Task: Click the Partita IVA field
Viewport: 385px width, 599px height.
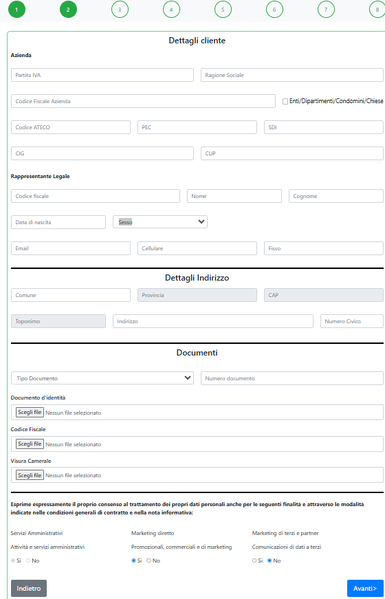Action: 102,75
